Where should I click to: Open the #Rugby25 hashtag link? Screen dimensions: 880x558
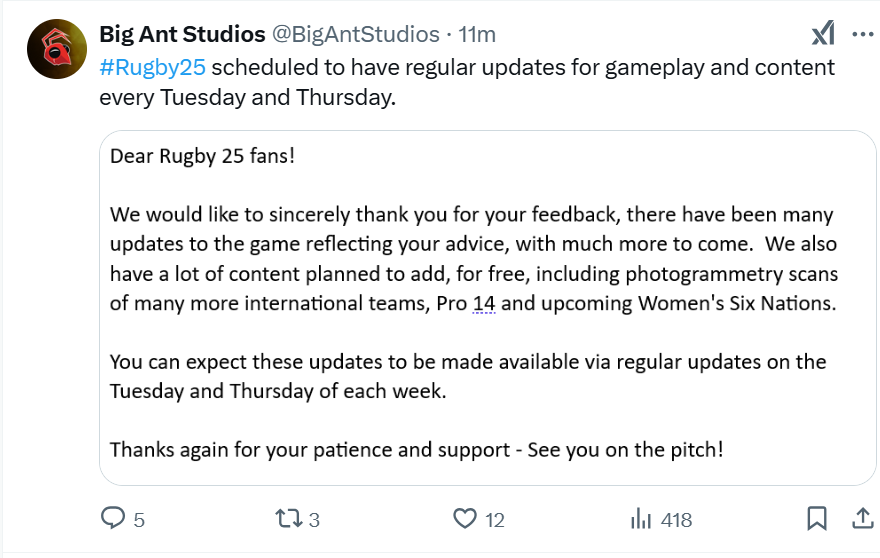click(x=153, y=67)
